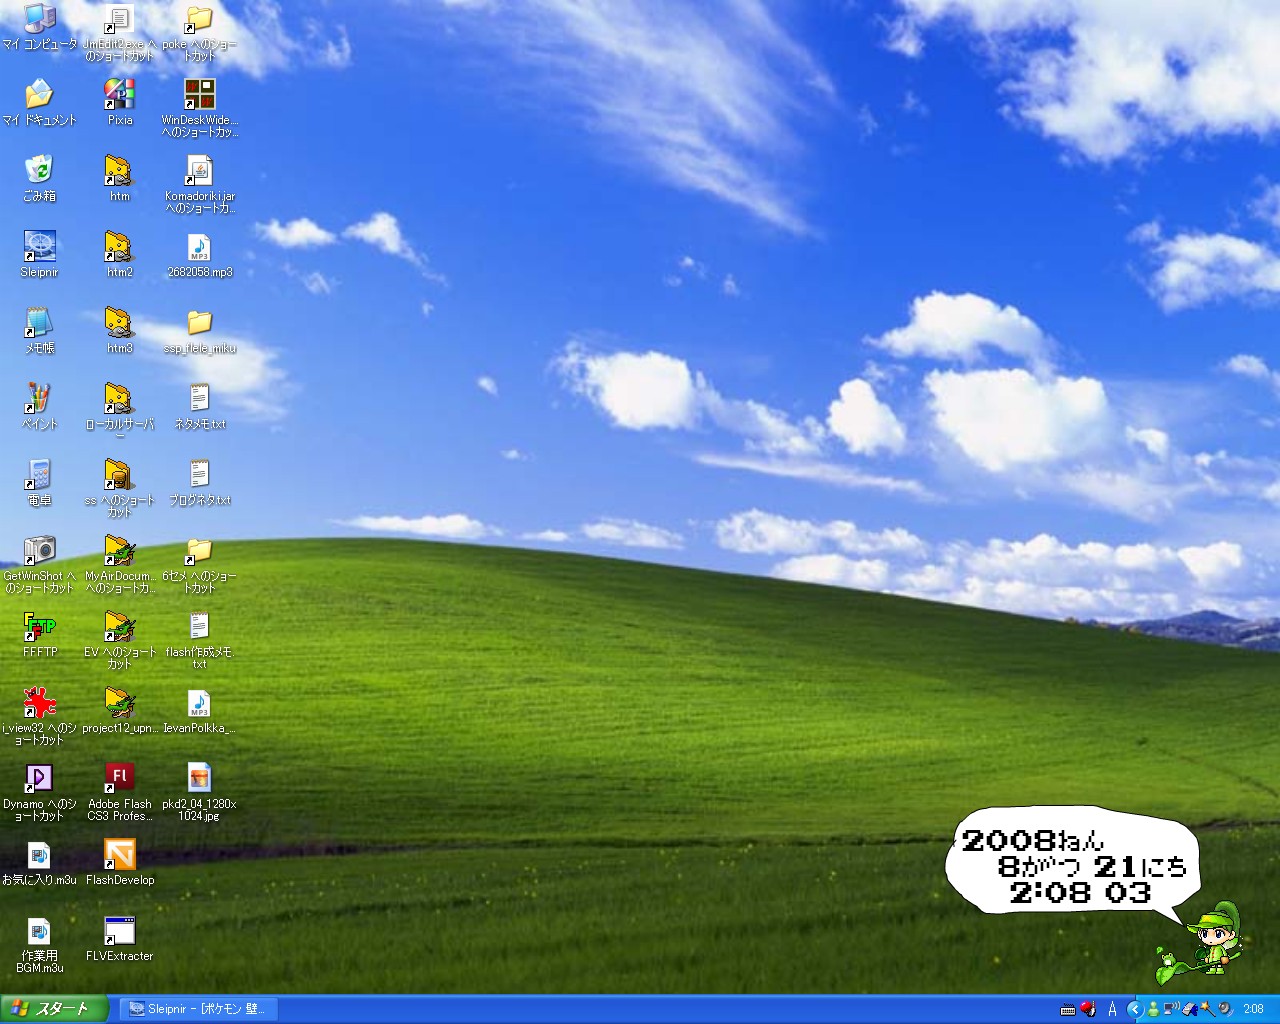Open Adobe Flash CS3 Professional shortcut

[119, 780]
